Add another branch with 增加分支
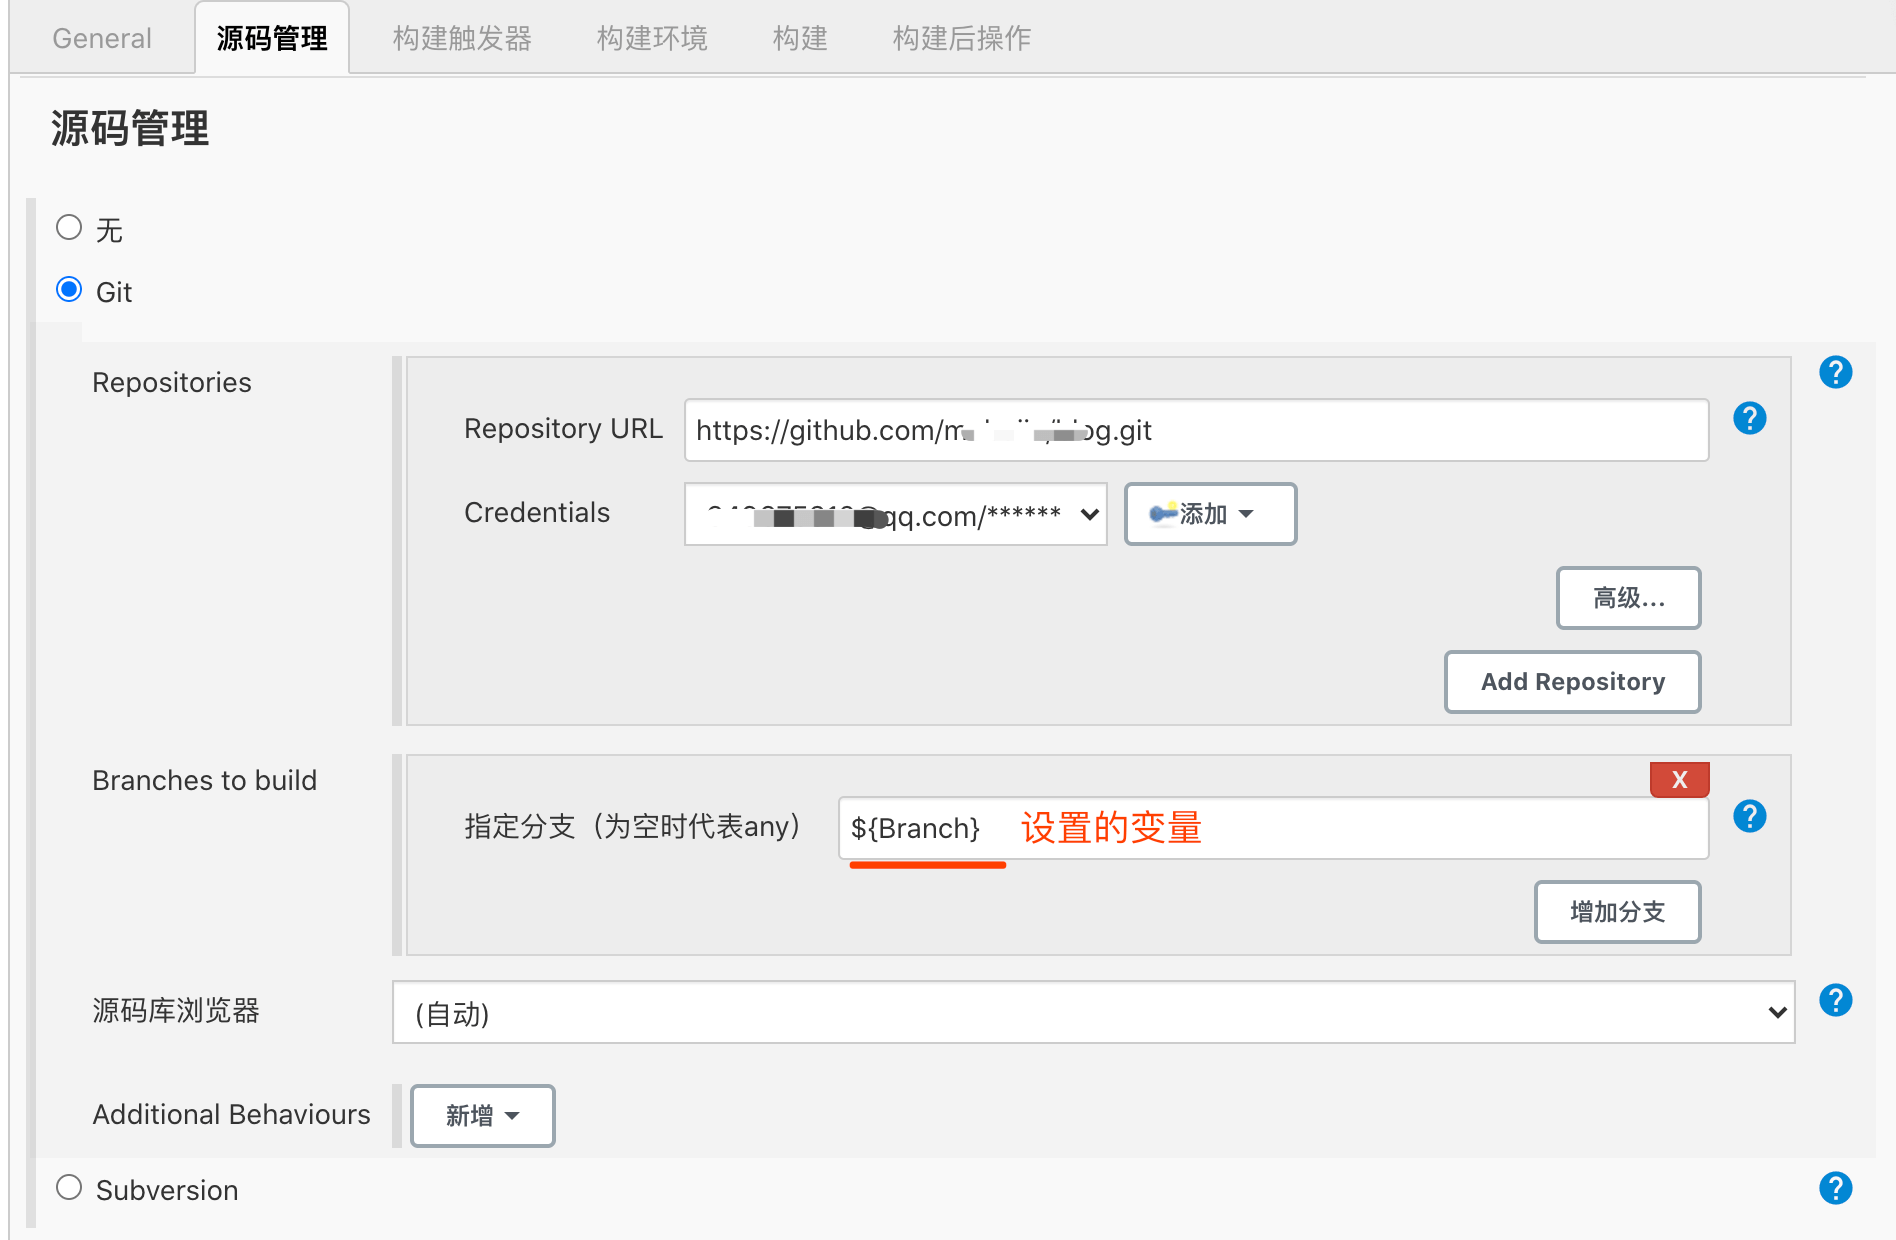The width and height of the screenshot is (1896, 1240). coord(1617,911)
